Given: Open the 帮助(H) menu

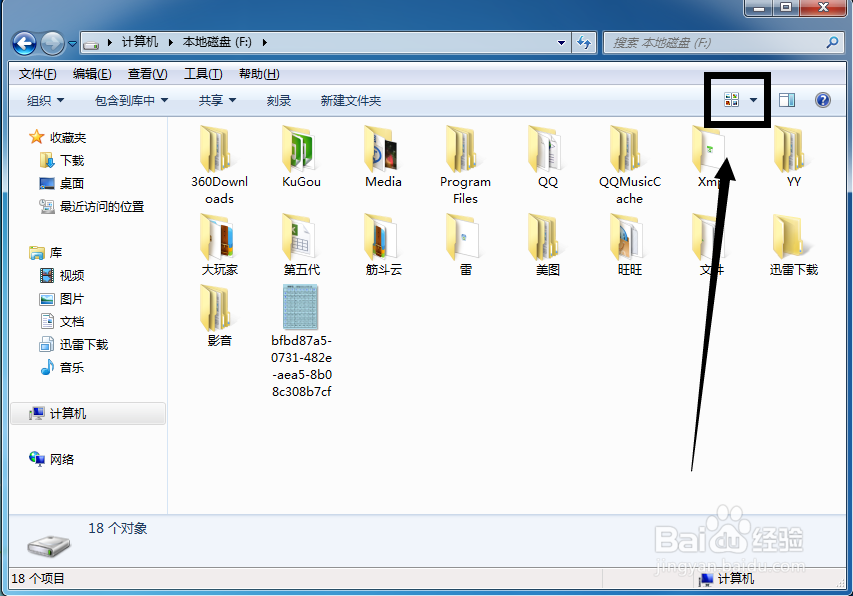Looking at the screenshot, I should coord(259,74).
